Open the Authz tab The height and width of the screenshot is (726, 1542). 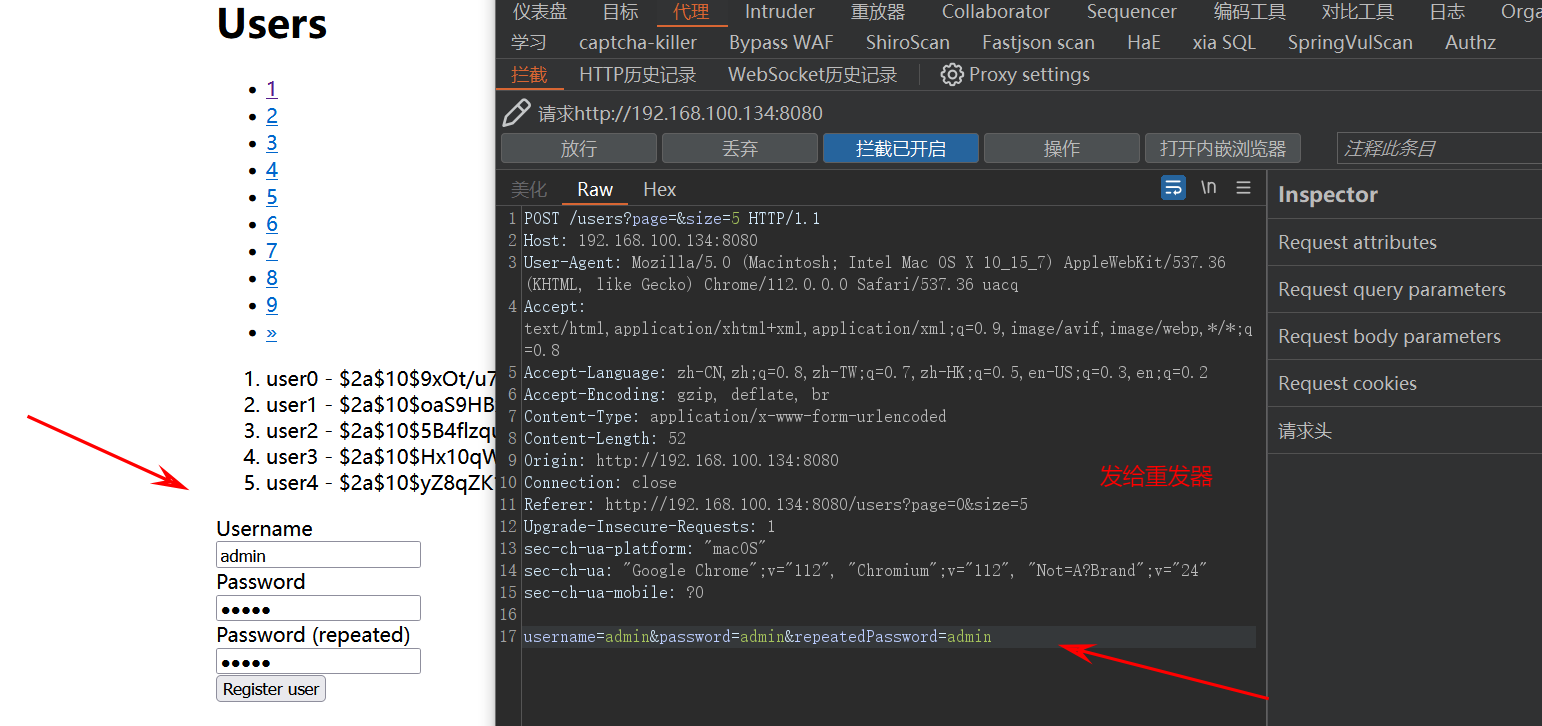tap(1471, 43)
